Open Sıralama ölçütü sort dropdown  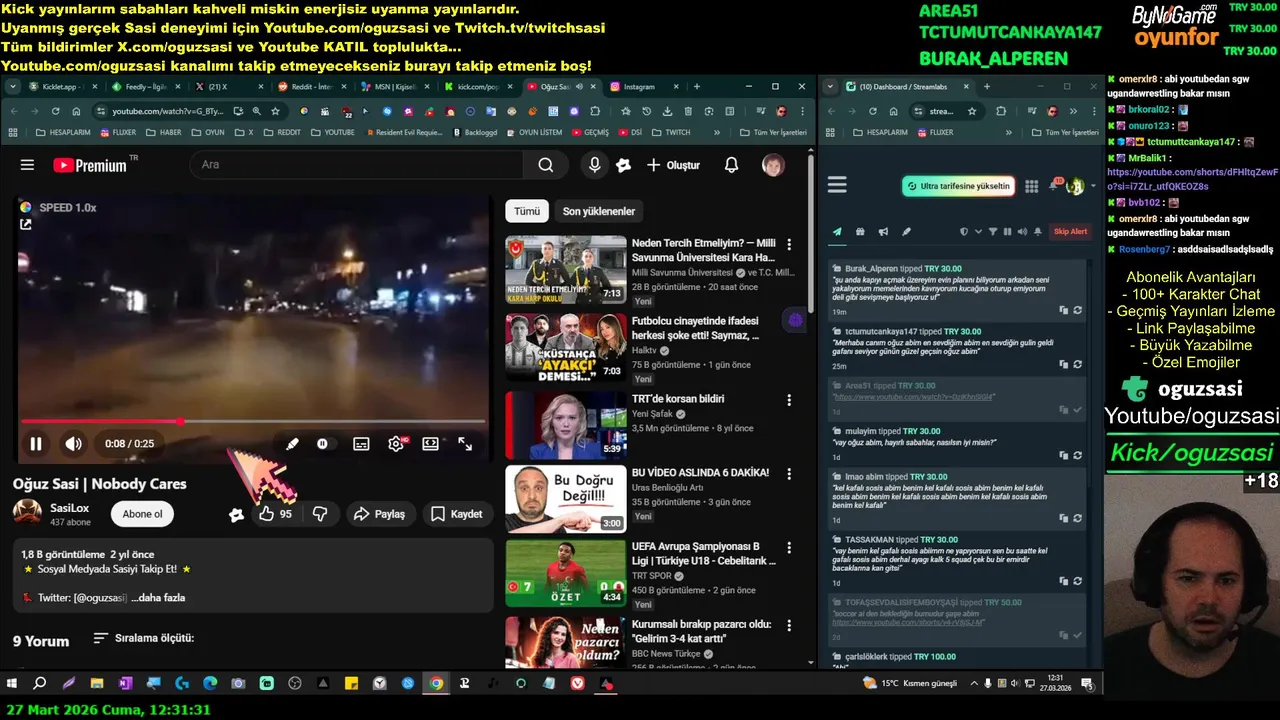tap(143, 638)
